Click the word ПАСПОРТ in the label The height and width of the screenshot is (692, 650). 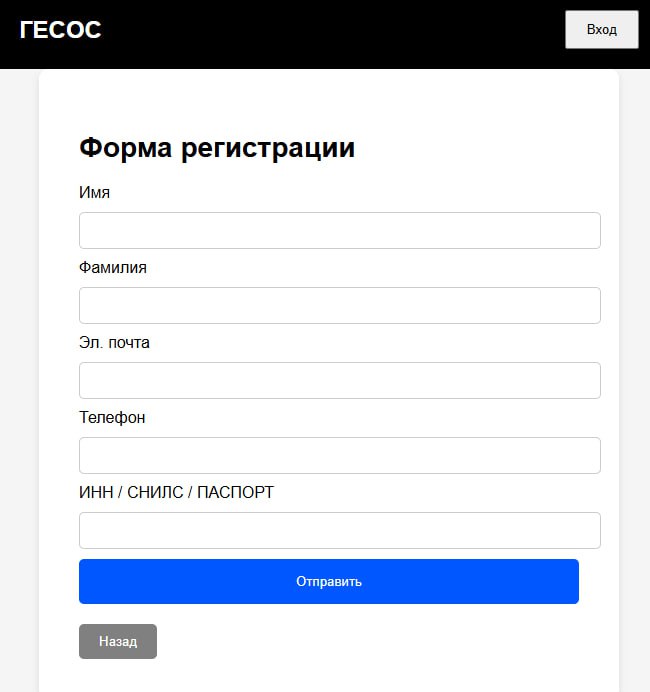[x=235, y=492]
